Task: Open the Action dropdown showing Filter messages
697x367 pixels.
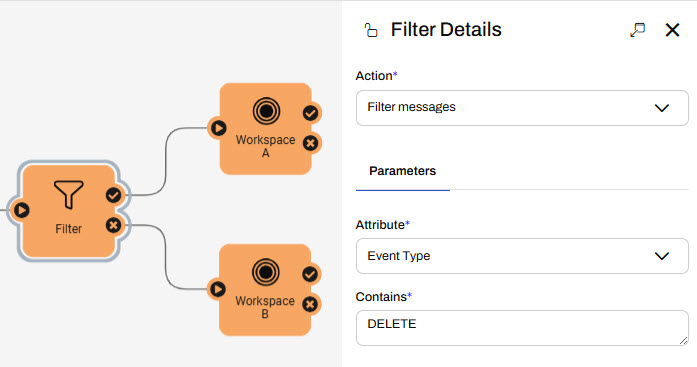Action: 522,108
